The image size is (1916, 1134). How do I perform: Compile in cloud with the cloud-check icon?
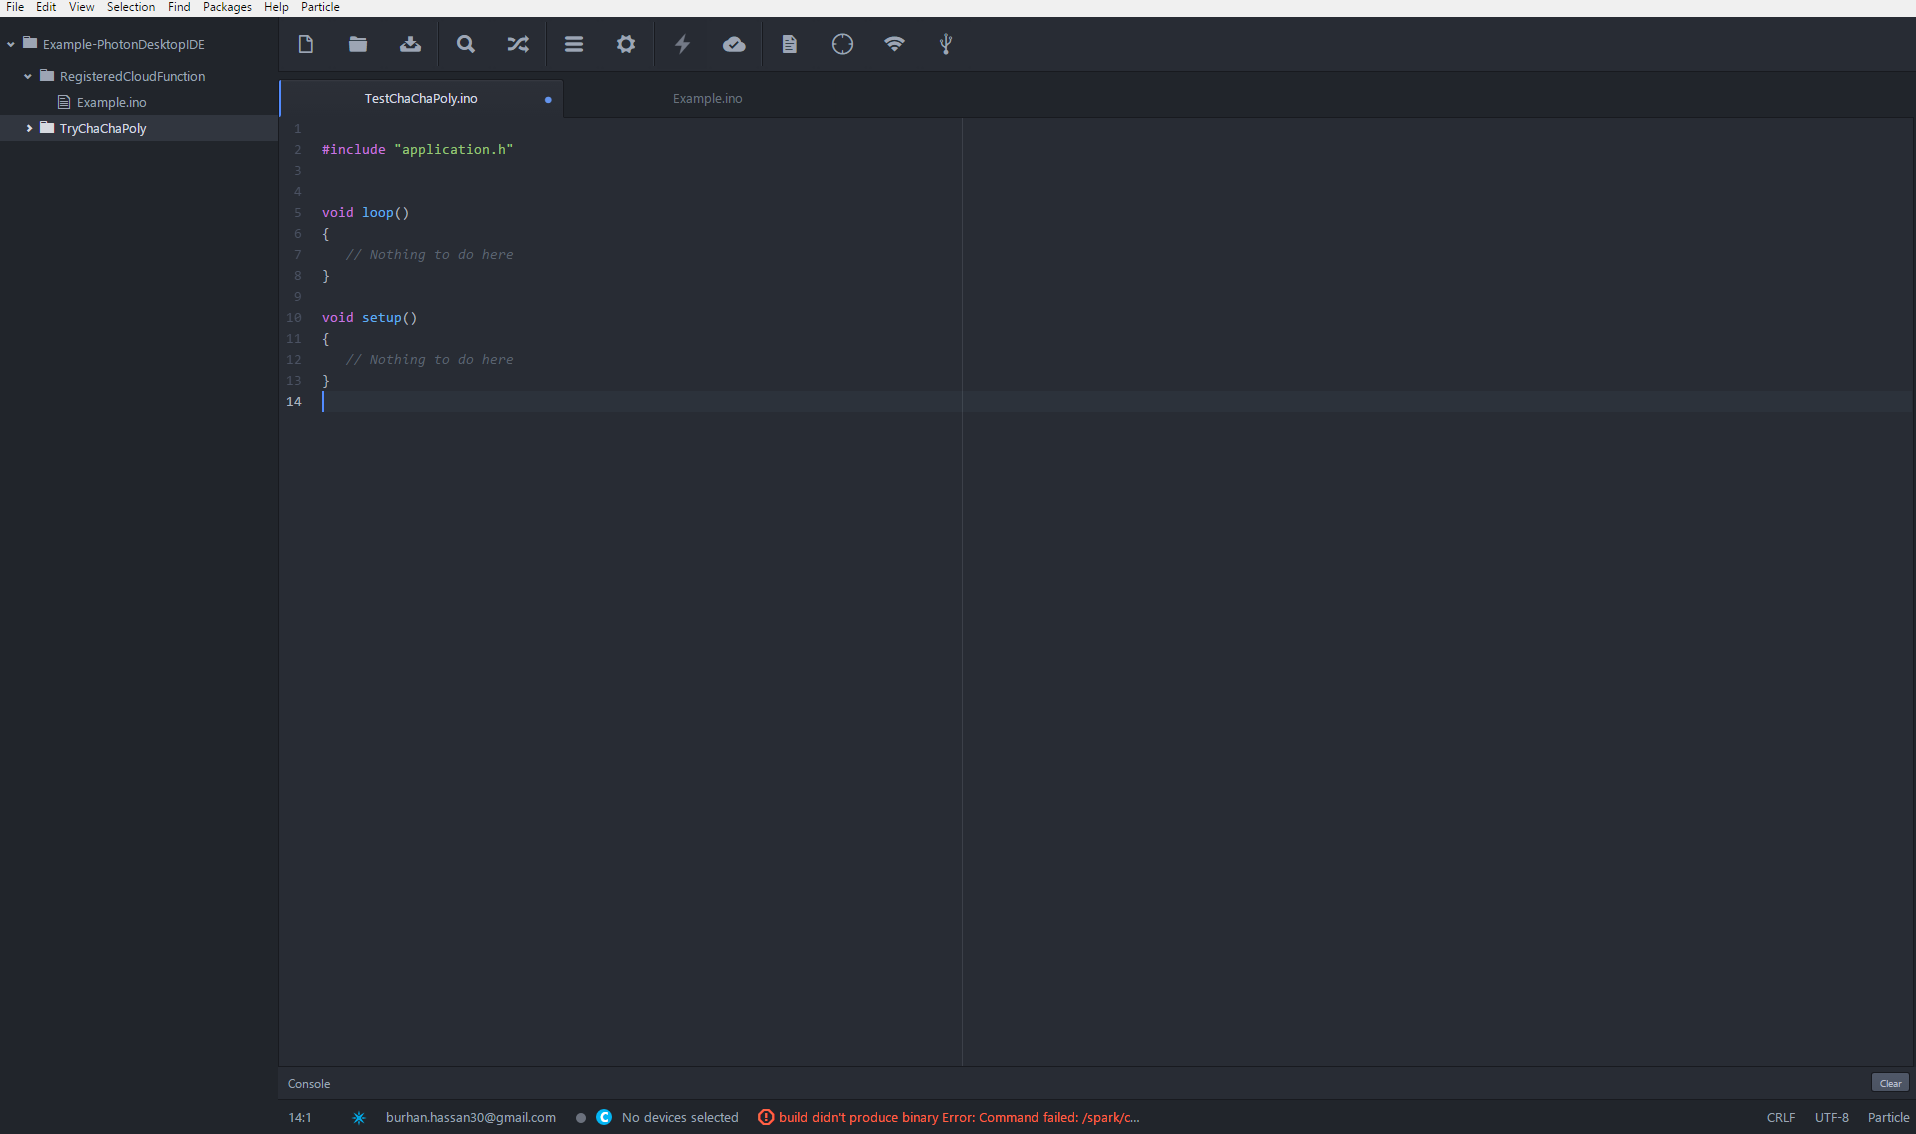click(x=734, y=44)
